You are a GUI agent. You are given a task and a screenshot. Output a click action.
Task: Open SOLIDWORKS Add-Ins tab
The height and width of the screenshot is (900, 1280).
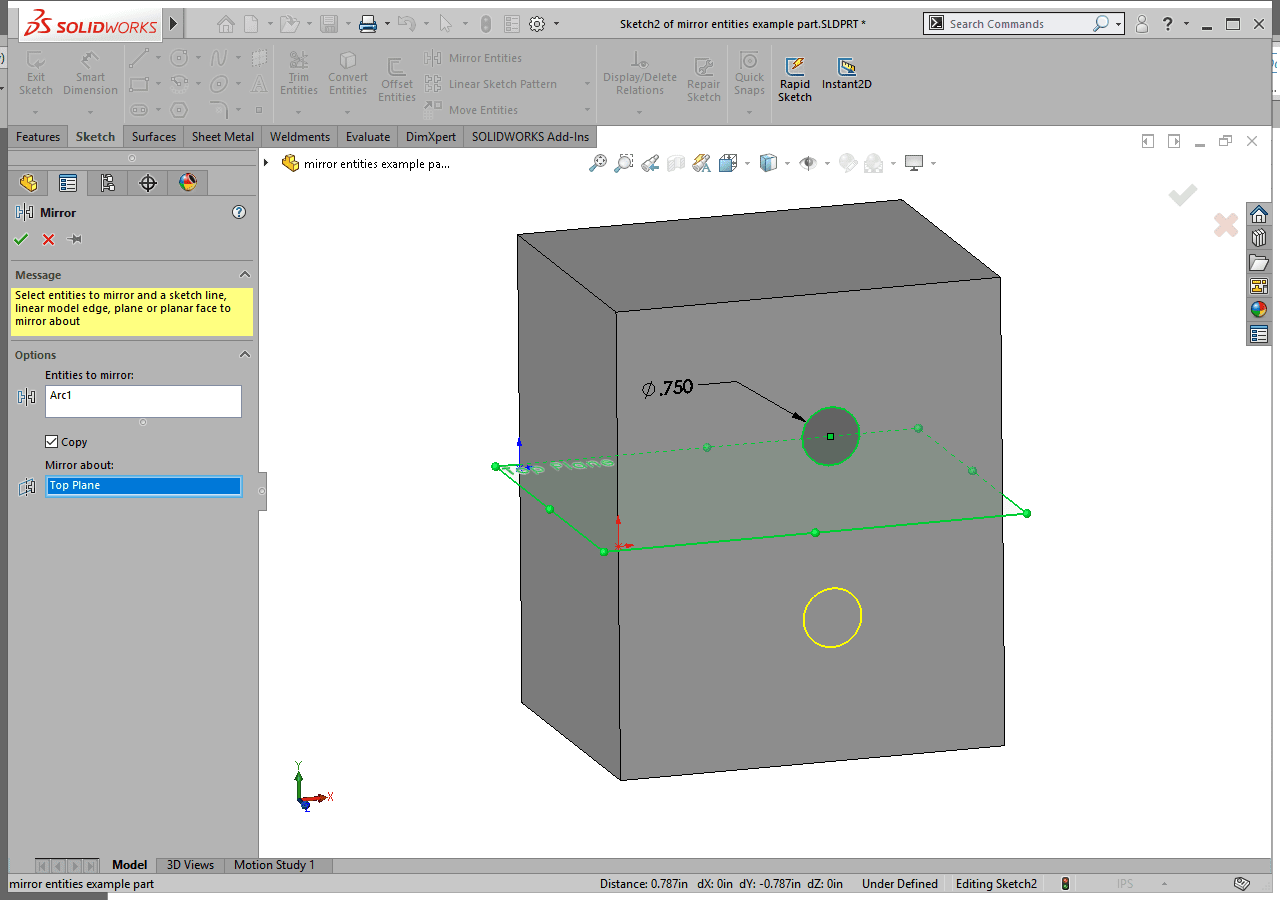[x=530, y=137]
